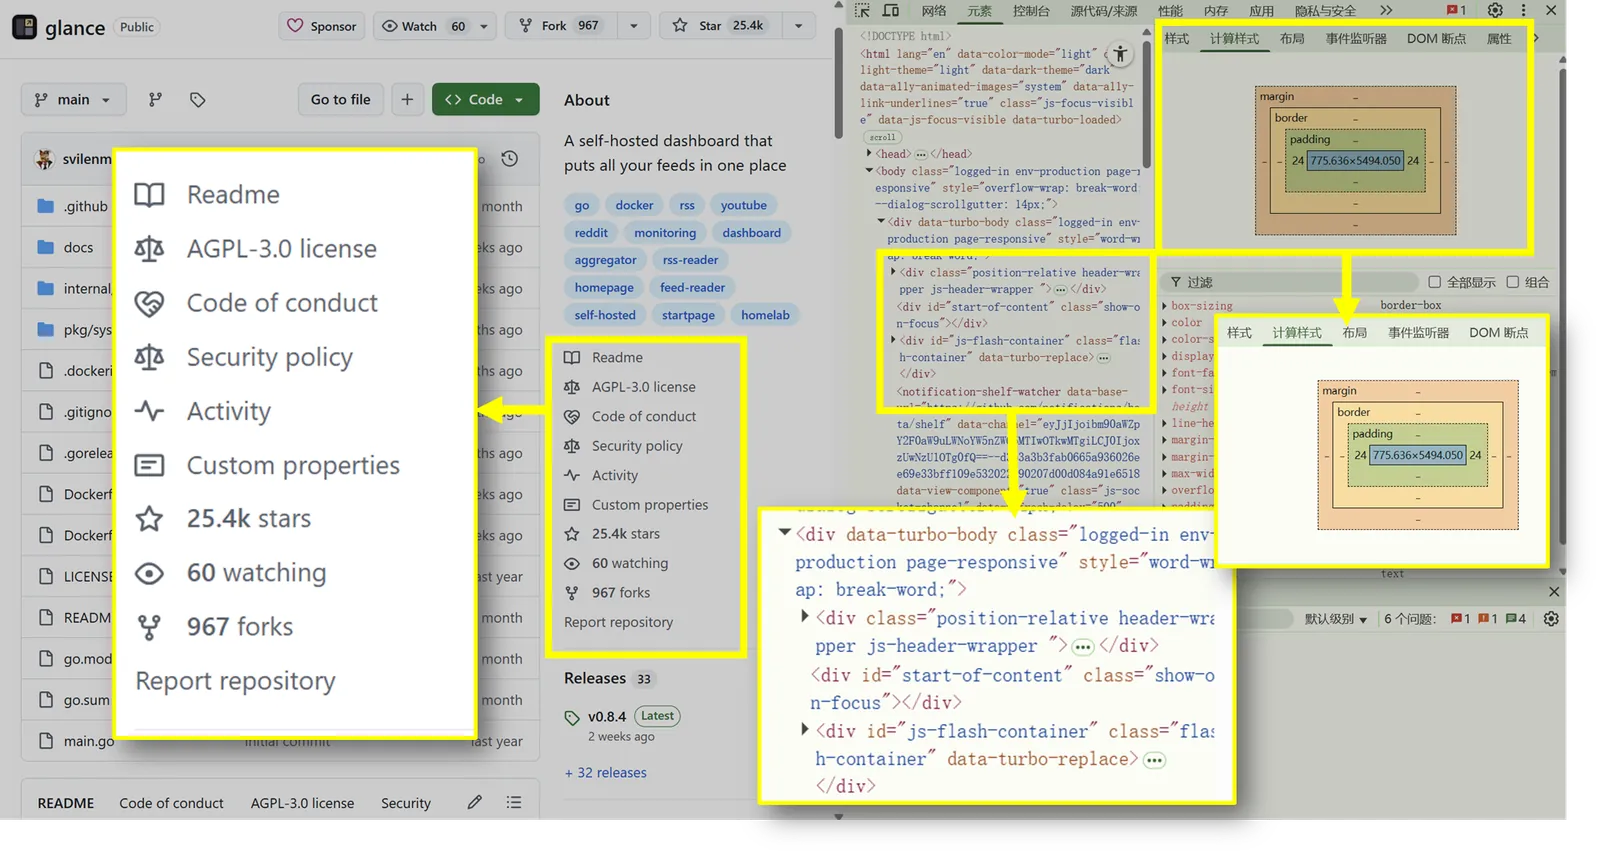1600x855 pixels.
Task: Click the pencil edit README icon
Action: pos(474,802)
